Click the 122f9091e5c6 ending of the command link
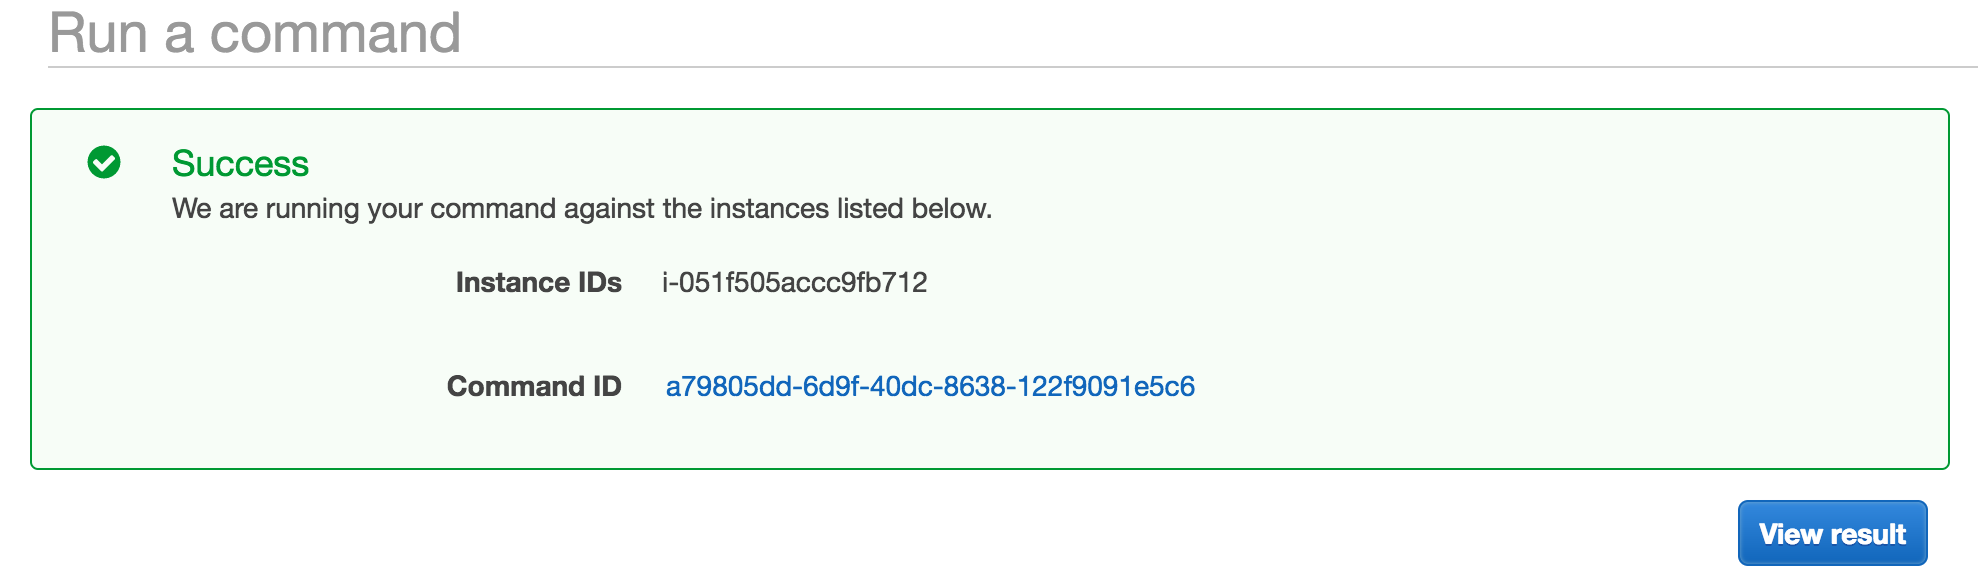This screenshot has width=1978, height=582. coord(1105,387)
